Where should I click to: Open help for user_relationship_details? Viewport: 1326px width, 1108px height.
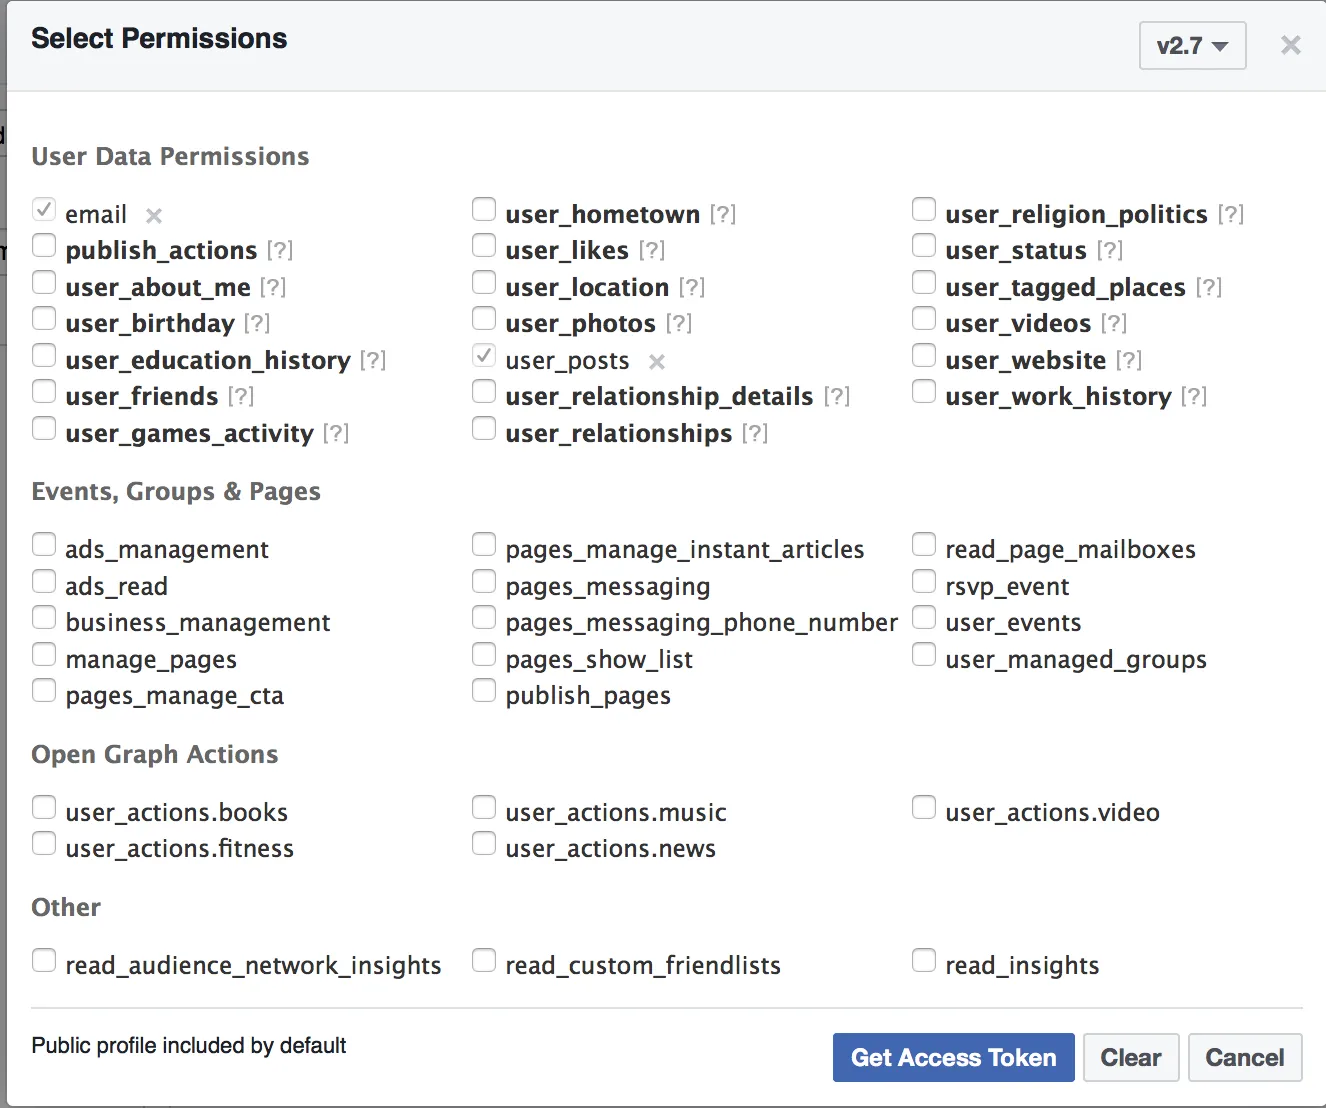pos(837,396)
